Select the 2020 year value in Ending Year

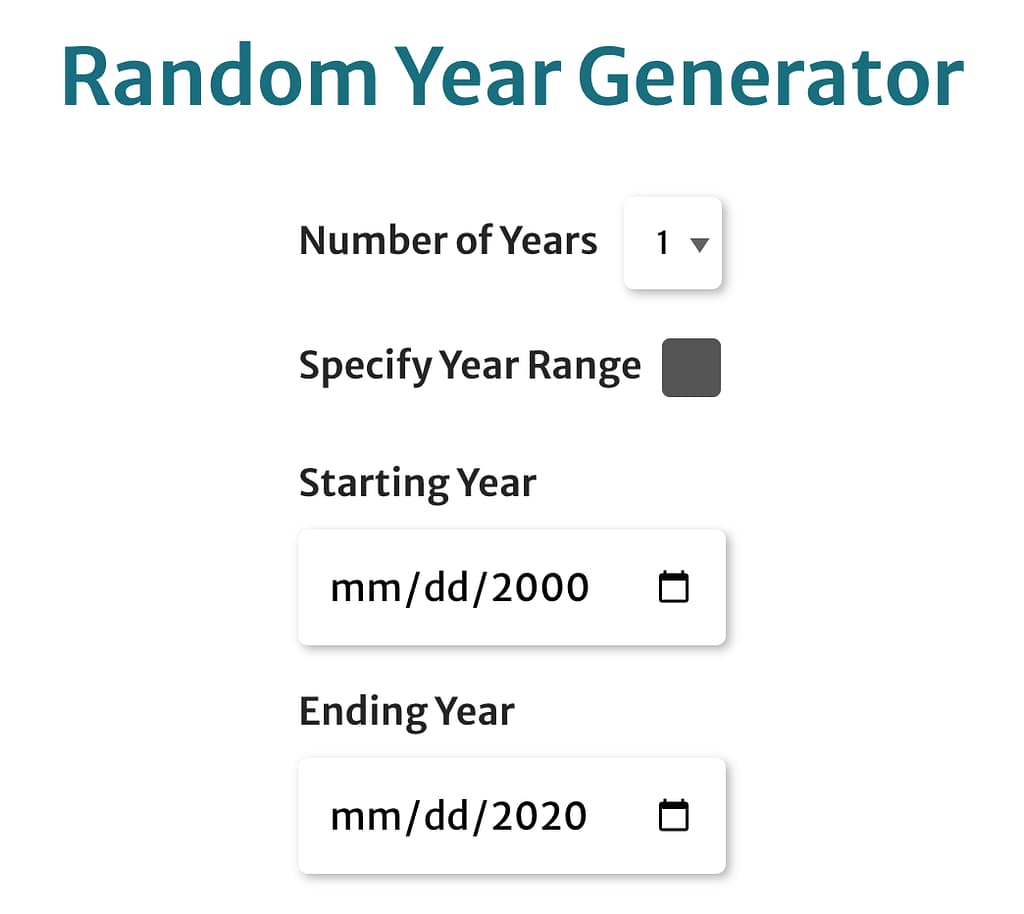(x=541, y=817)
